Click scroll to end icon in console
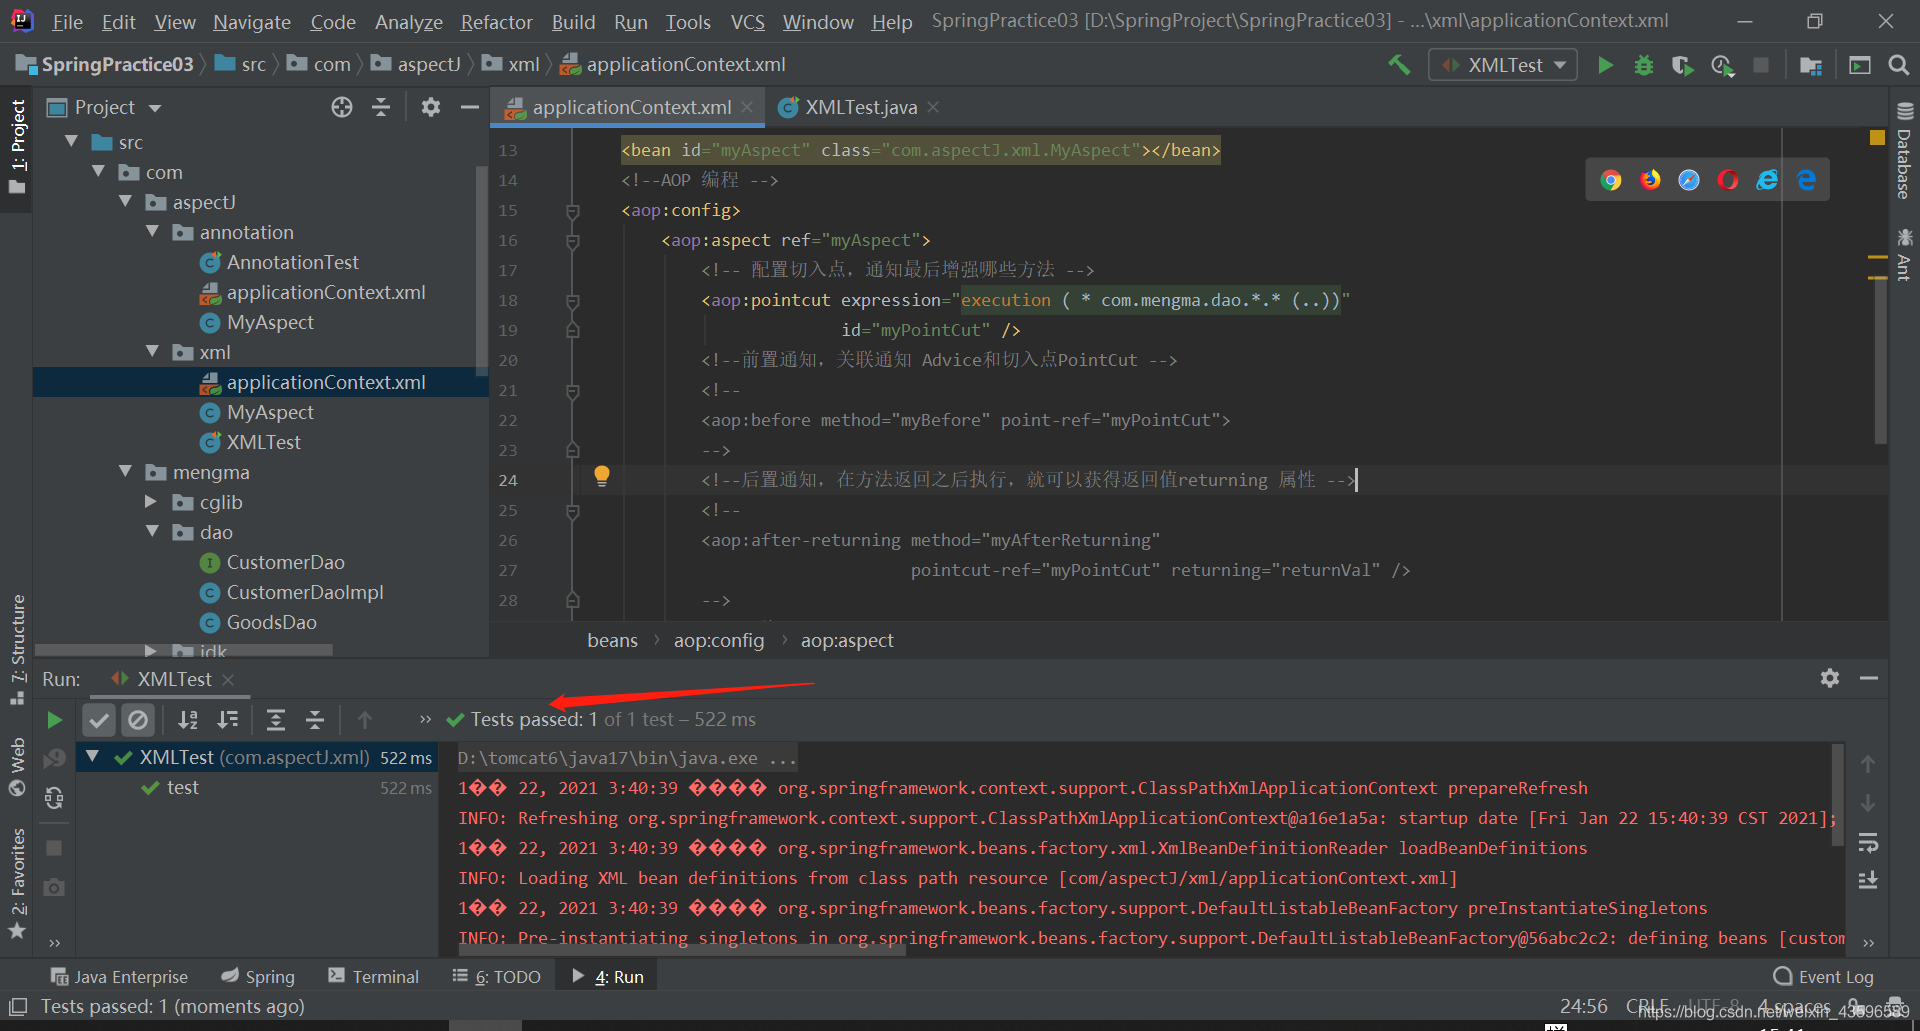Viewport: 1920px width, 1031px height. point(1868,881)
